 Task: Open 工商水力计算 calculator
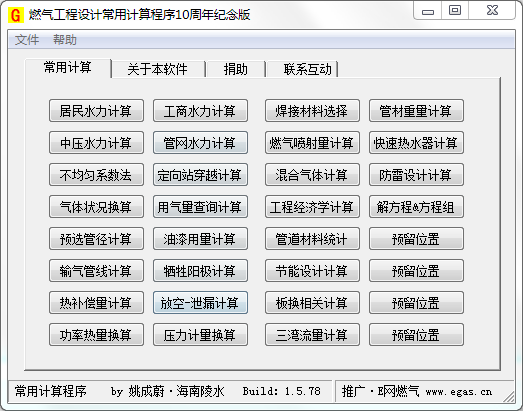click(200, 111)
